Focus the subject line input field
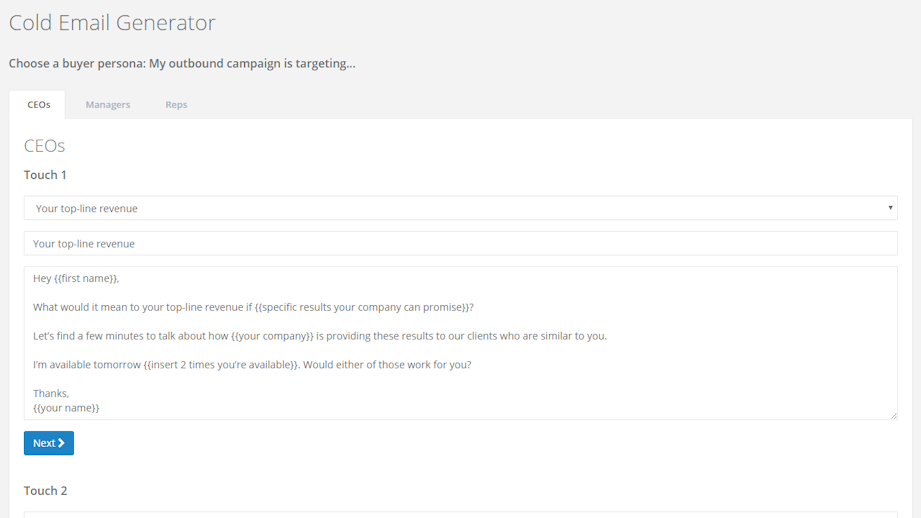 click(460, 243)
